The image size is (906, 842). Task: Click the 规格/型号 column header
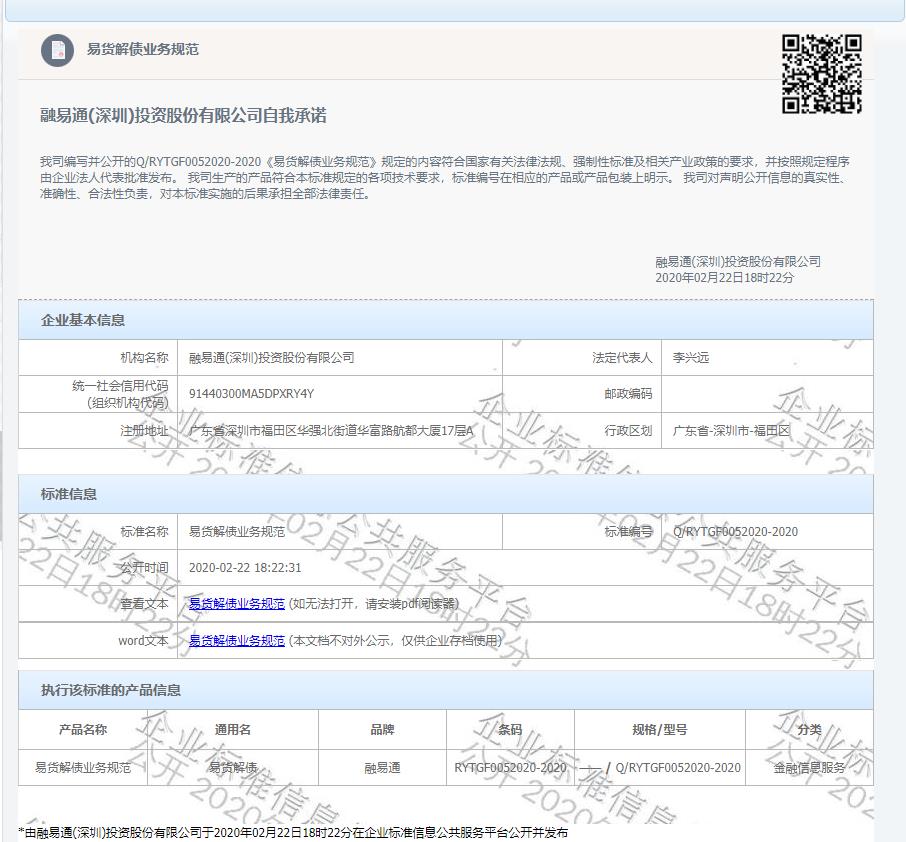(x=660, y=730)
